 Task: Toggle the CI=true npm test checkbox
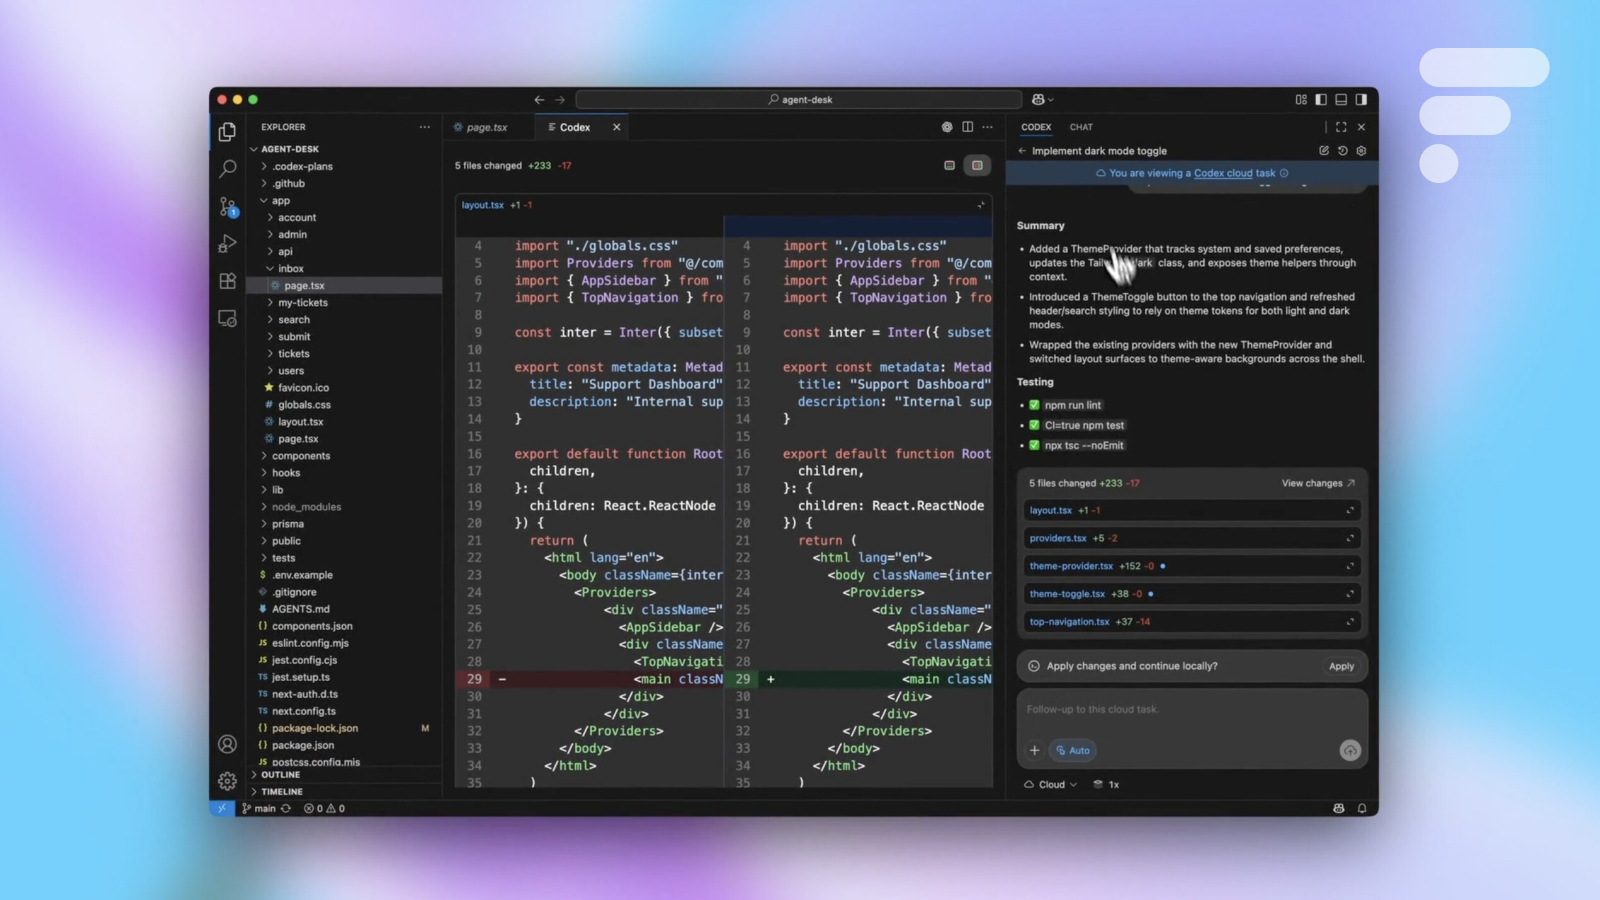click(x=1034, y=425)
